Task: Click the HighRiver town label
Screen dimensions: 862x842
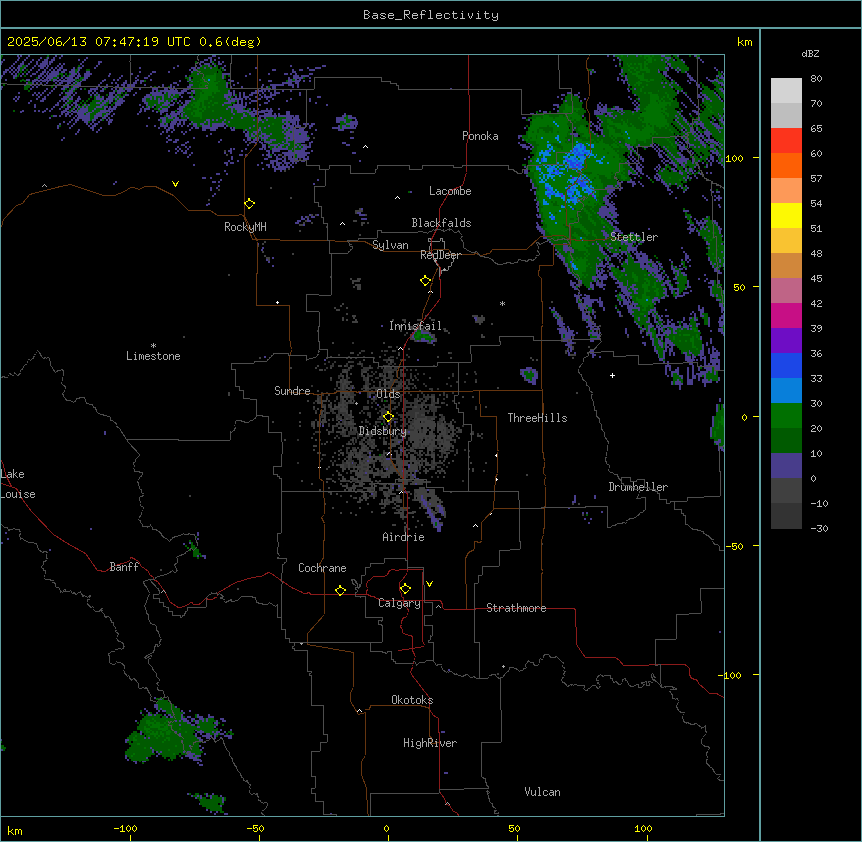Action: coord(430,743)
